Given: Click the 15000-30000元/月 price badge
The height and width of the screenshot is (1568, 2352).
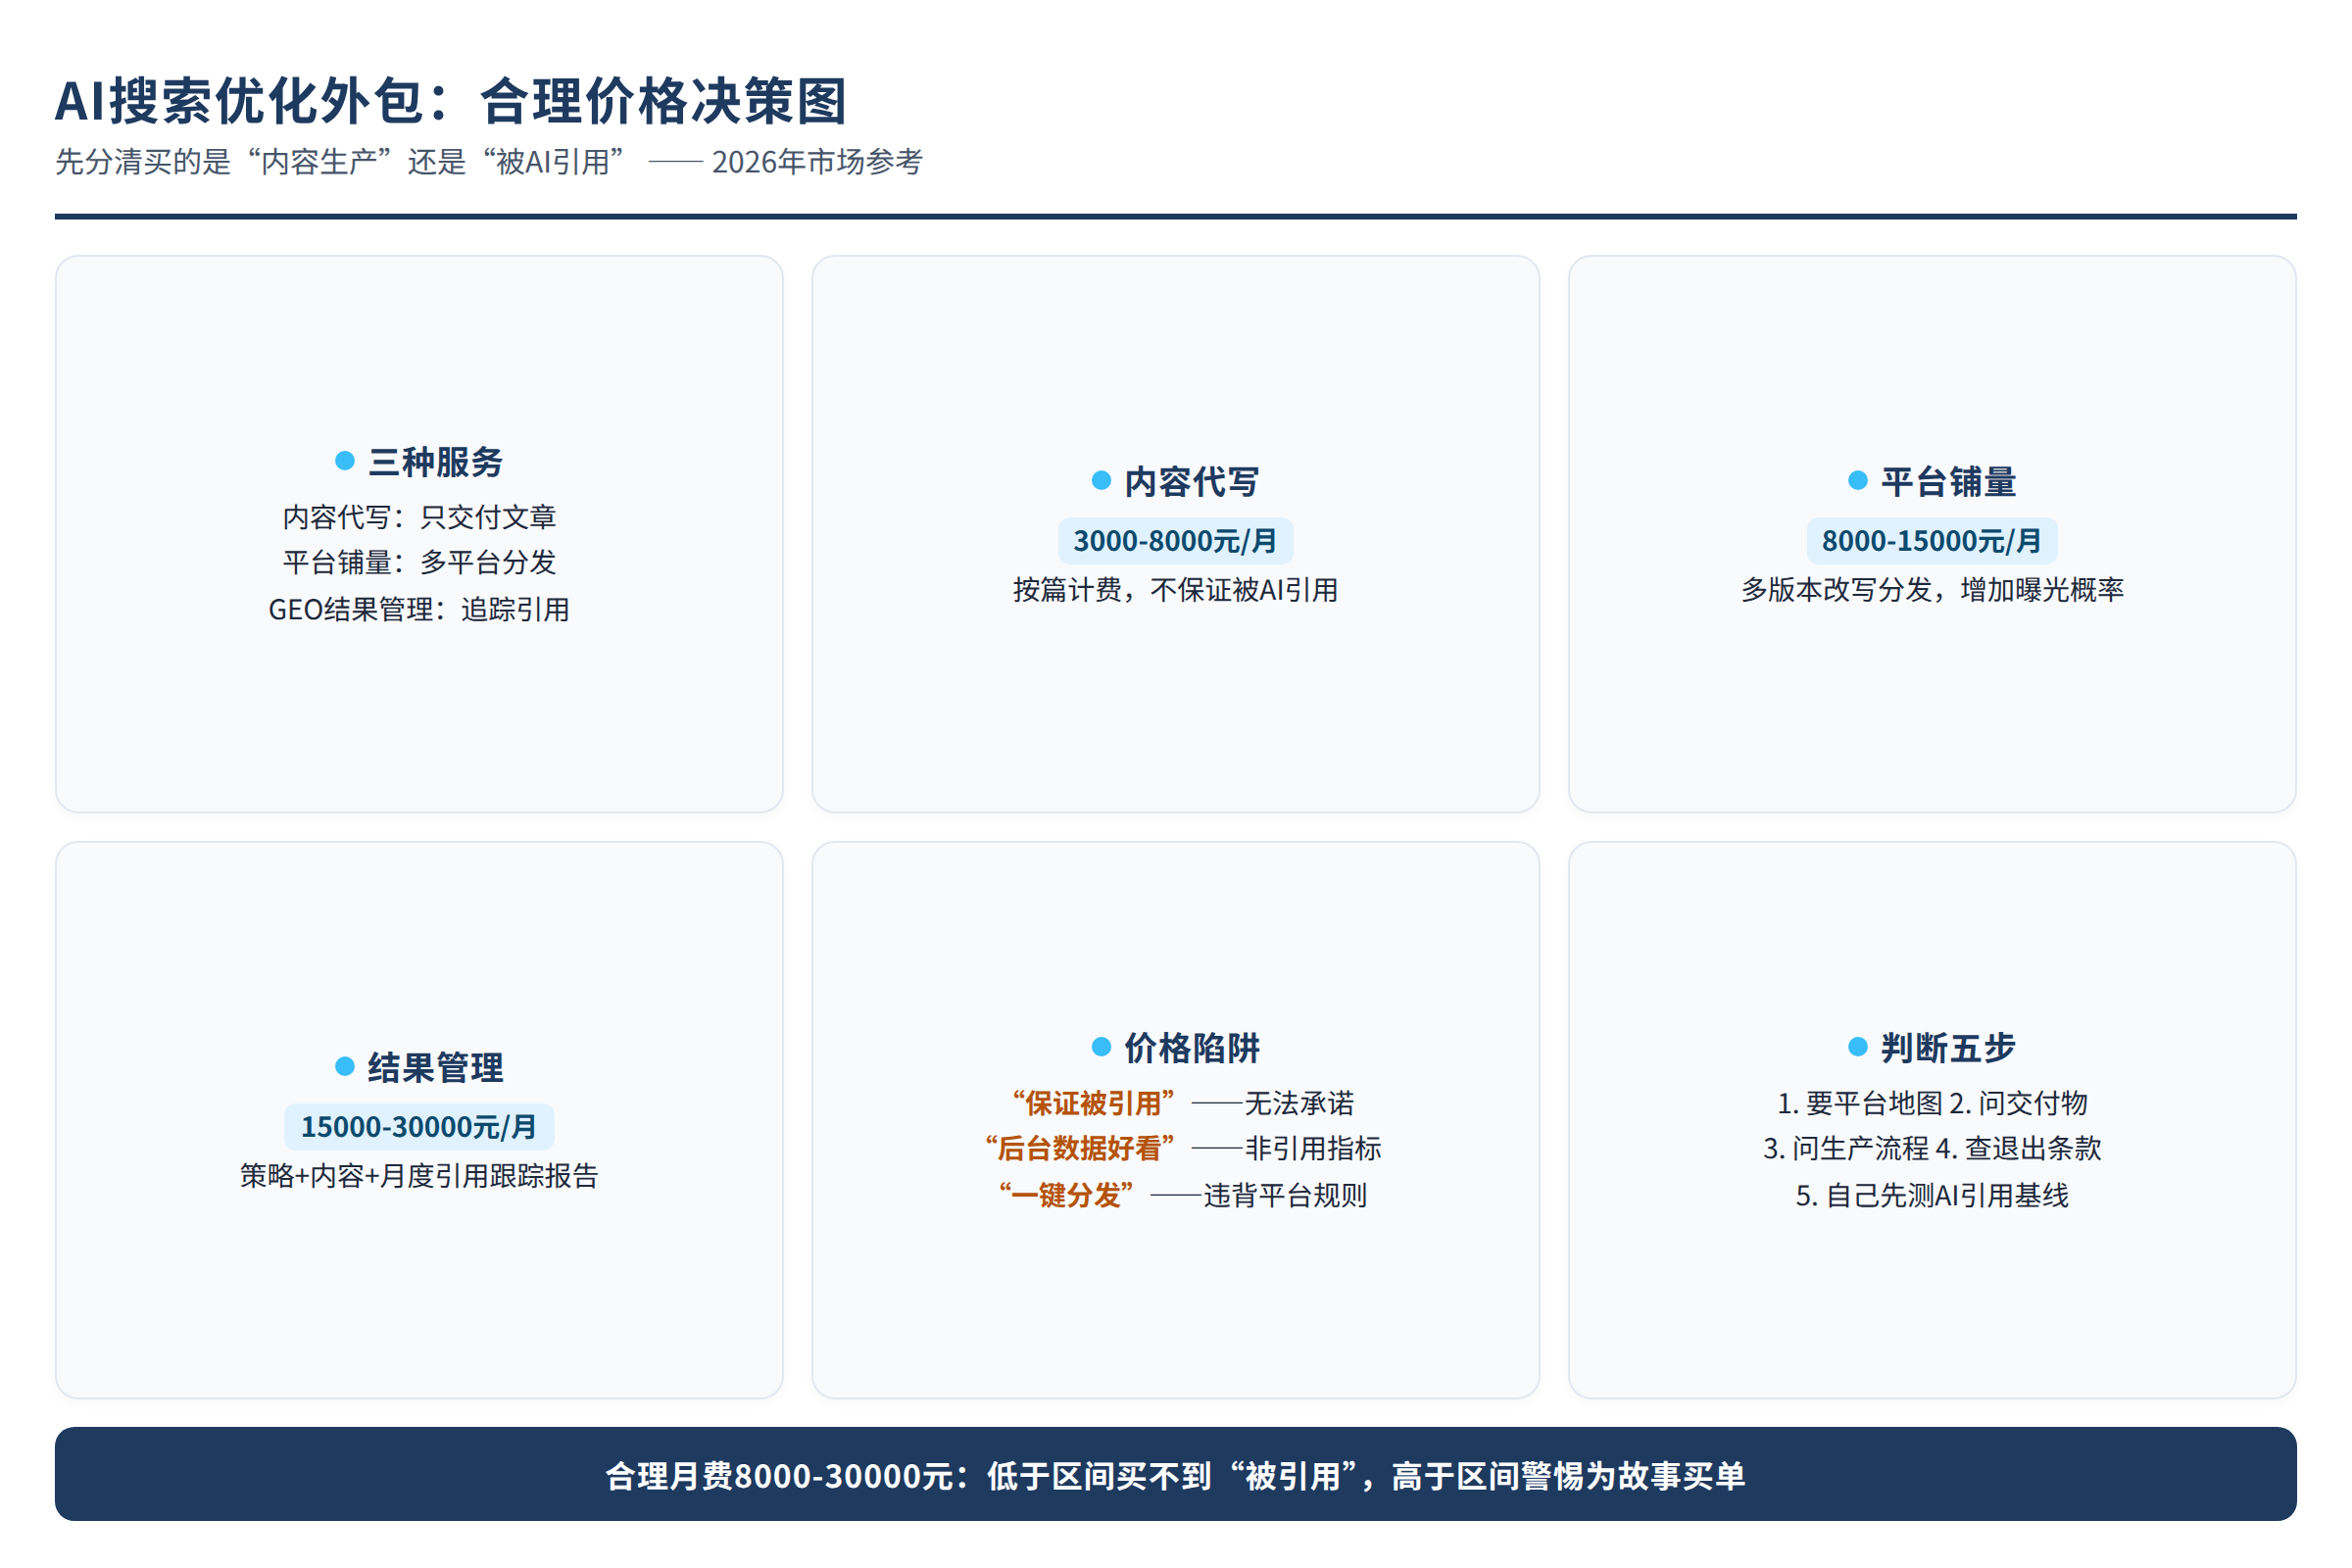Looking at the screenshot, I should click(419, 1127).
